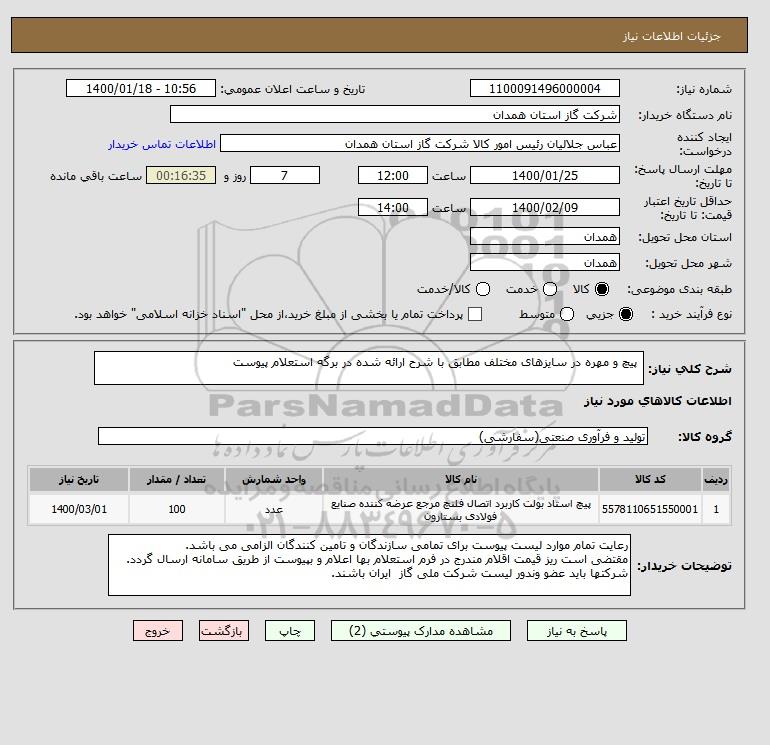Select the خدمت radio button

pyautogui.click(x=550, y=289)
